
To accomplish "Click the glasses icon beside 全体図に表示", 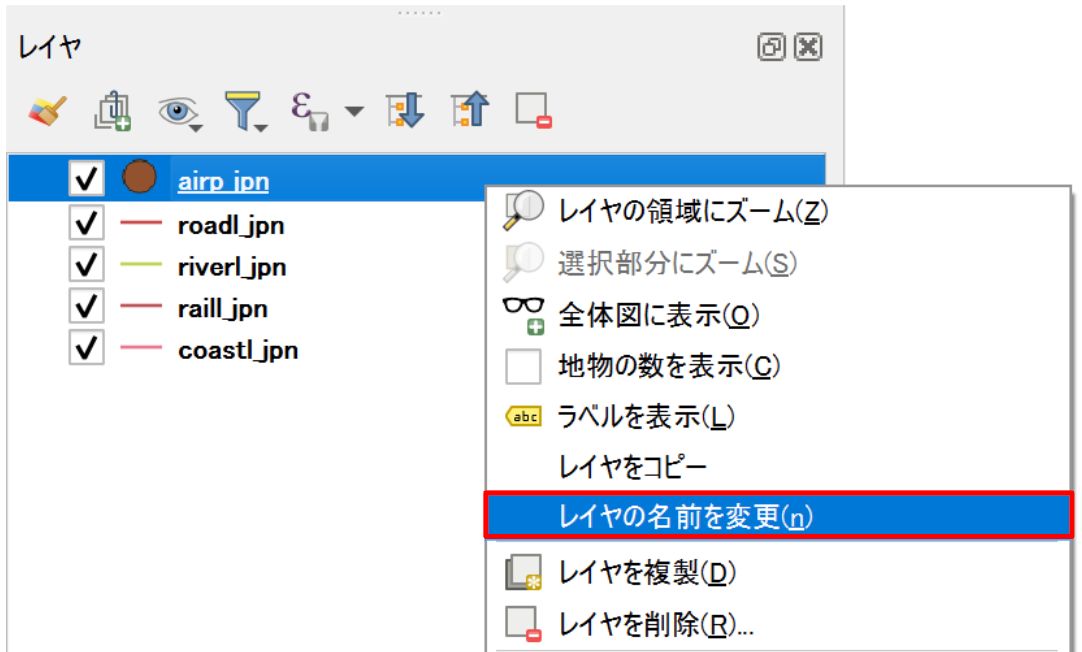I will pyautogui.click(x=524, y=315).
